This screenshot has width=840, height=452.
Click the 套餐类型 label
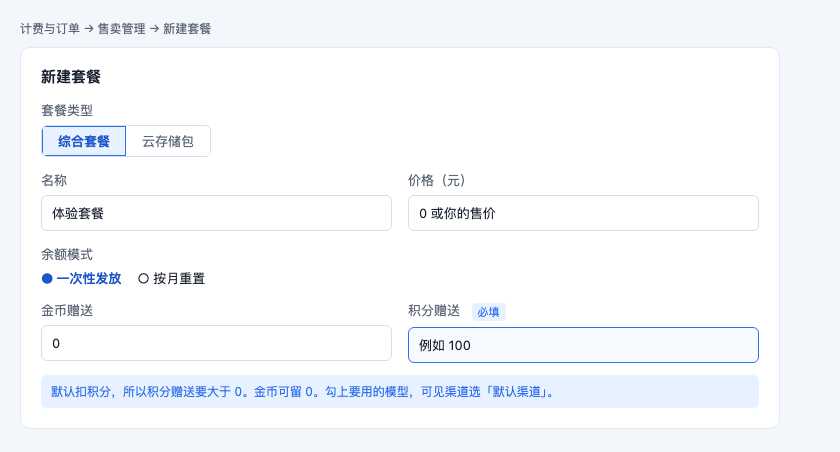(x=67, y=111)
